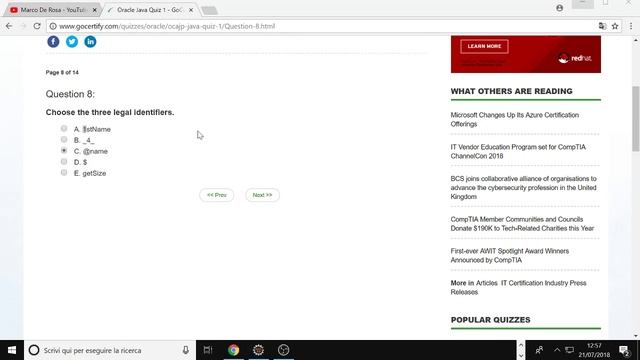The image size is (640, 360).
Task: Open People icon in system tray
Action: pos(539,350)
